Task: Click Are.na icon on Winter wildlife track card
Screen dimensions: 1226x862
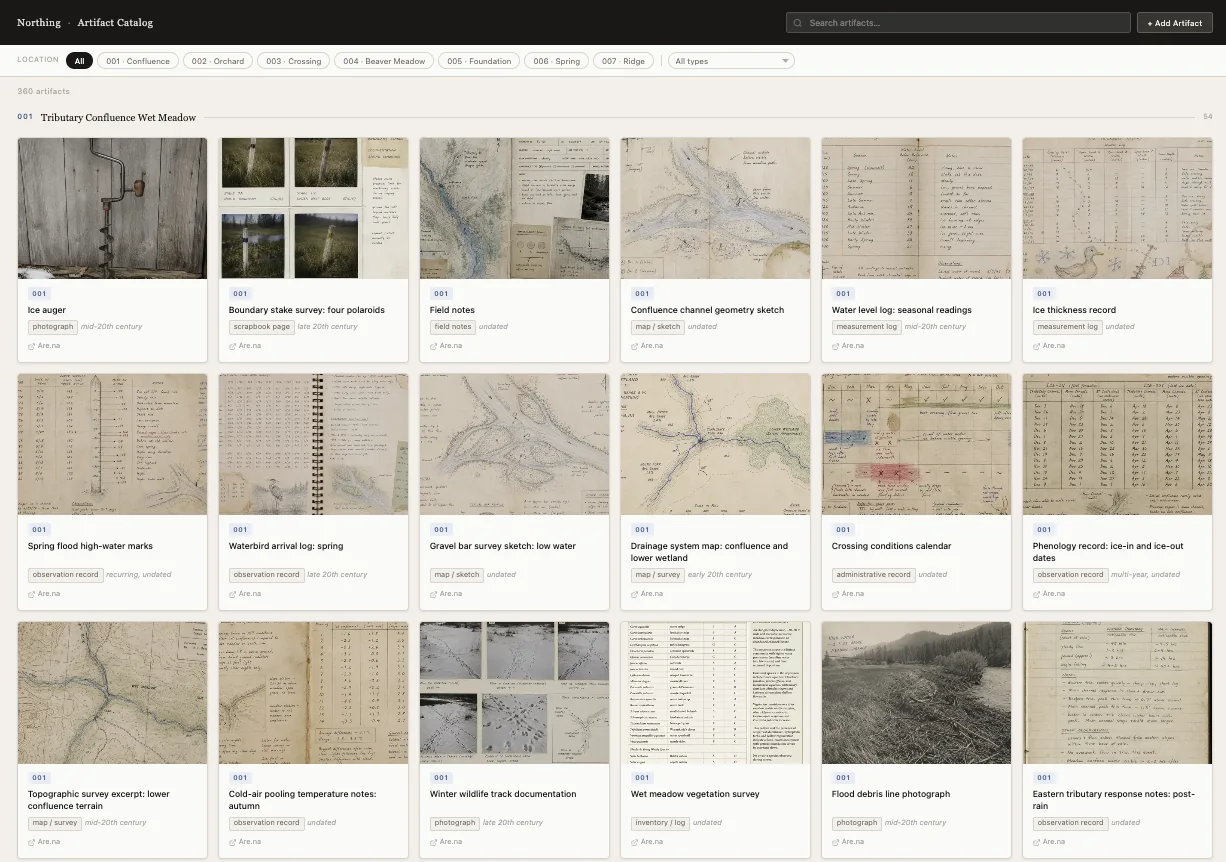Action: coord(433,842)
